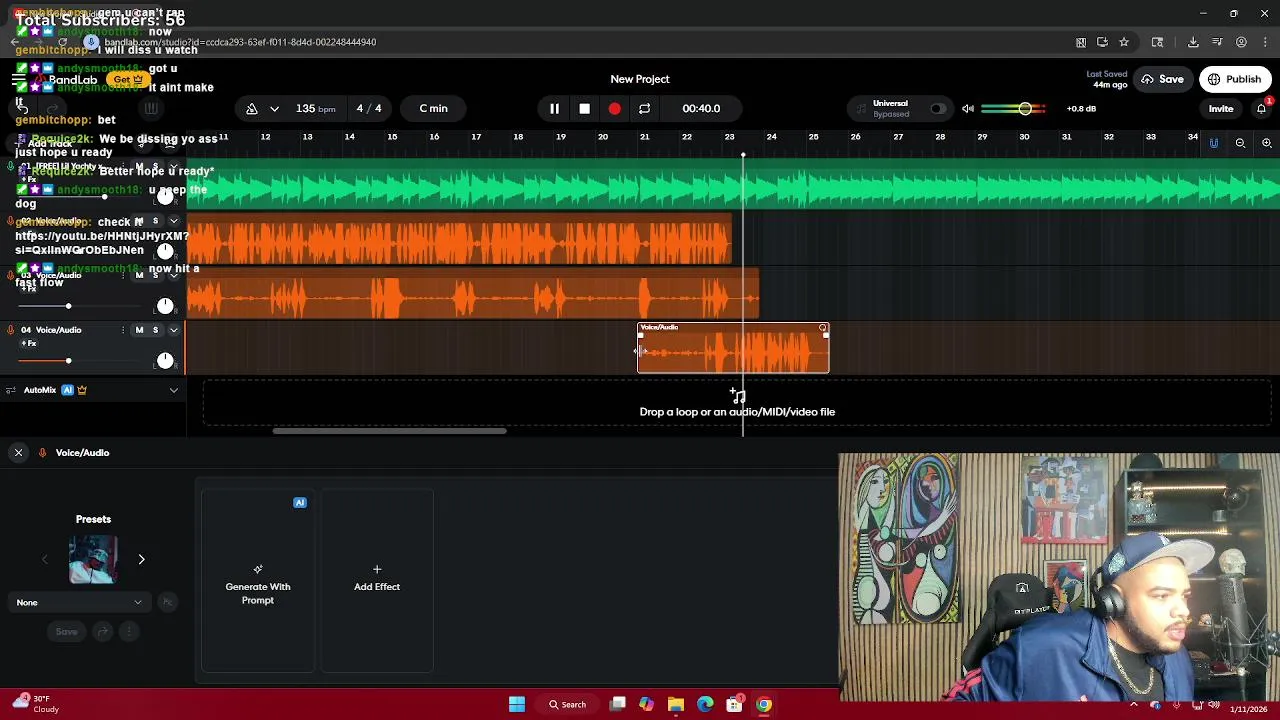Toggle the metronome icon

pos(252,108)
